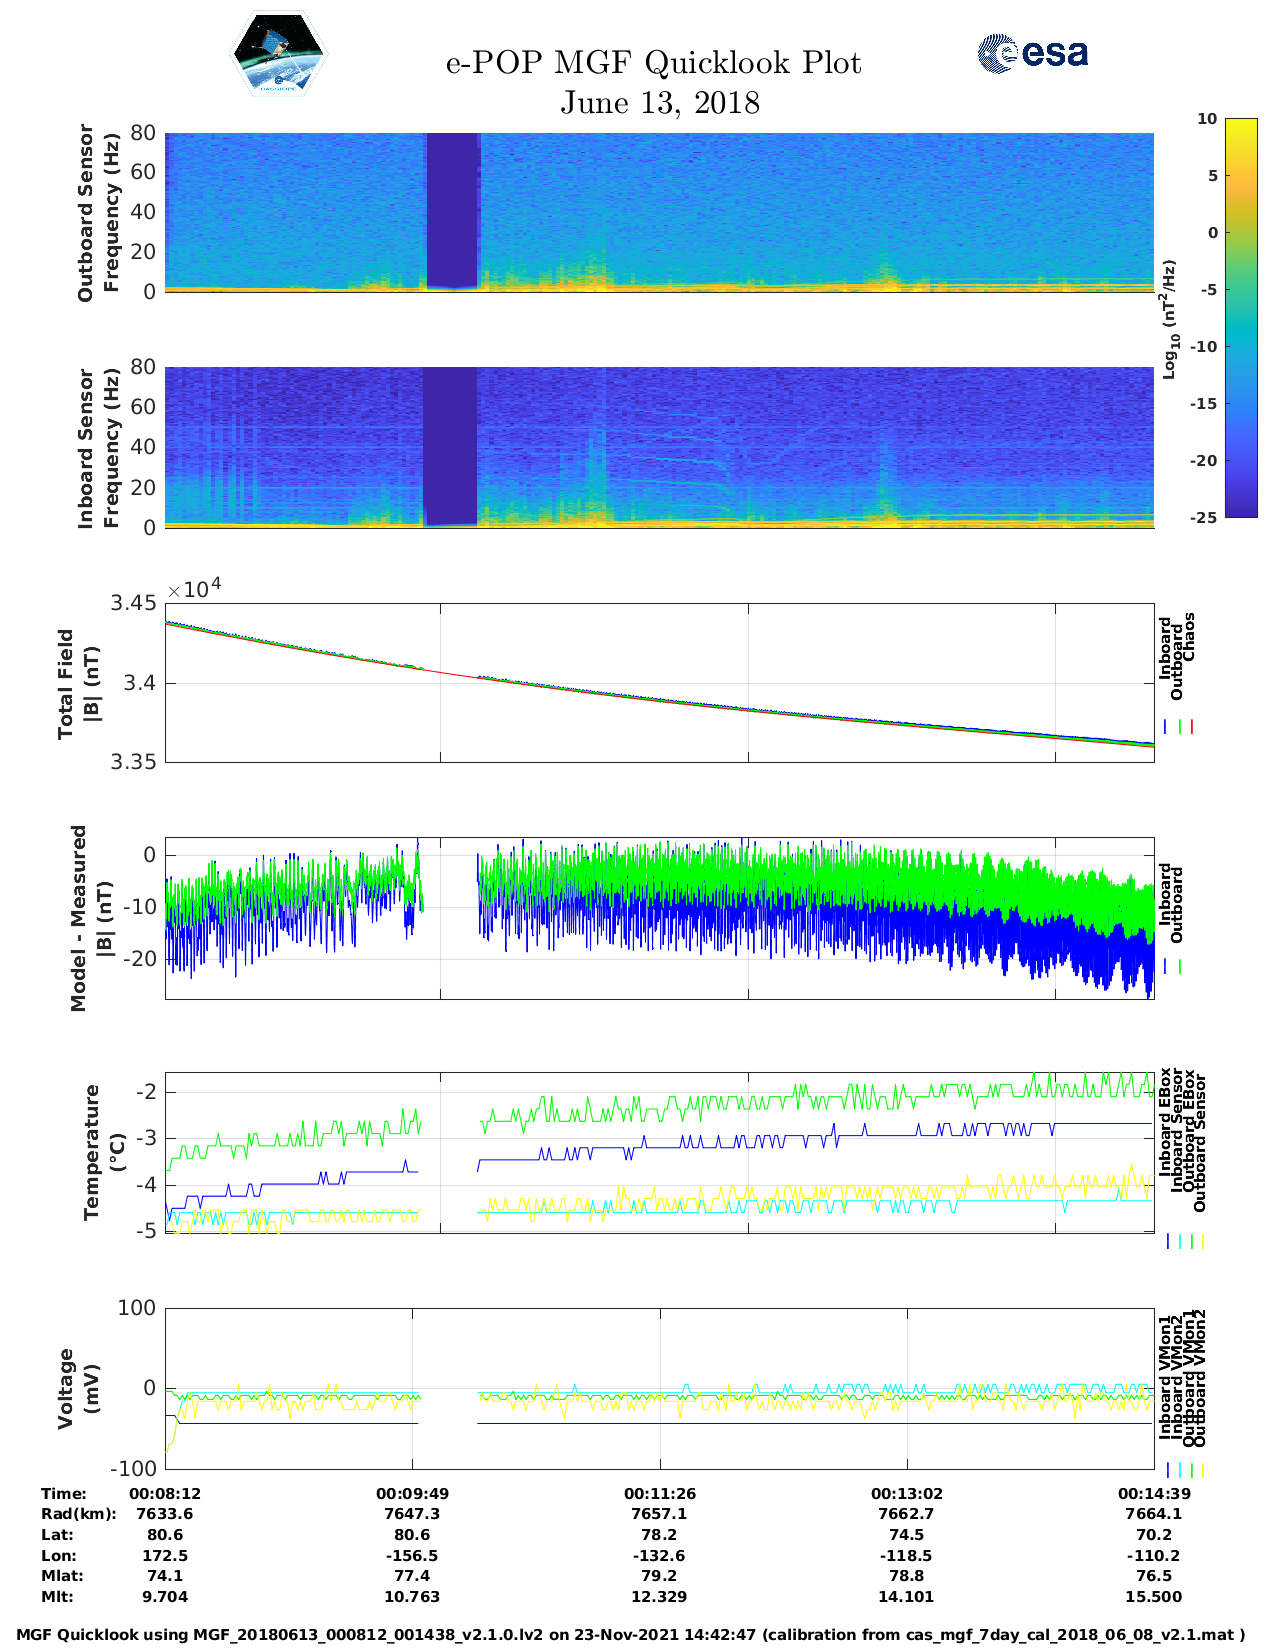Click the ESA logo
The width and height of the screenshot is (1275, 1650).
pyautogui.click(x=1033, y=53)
